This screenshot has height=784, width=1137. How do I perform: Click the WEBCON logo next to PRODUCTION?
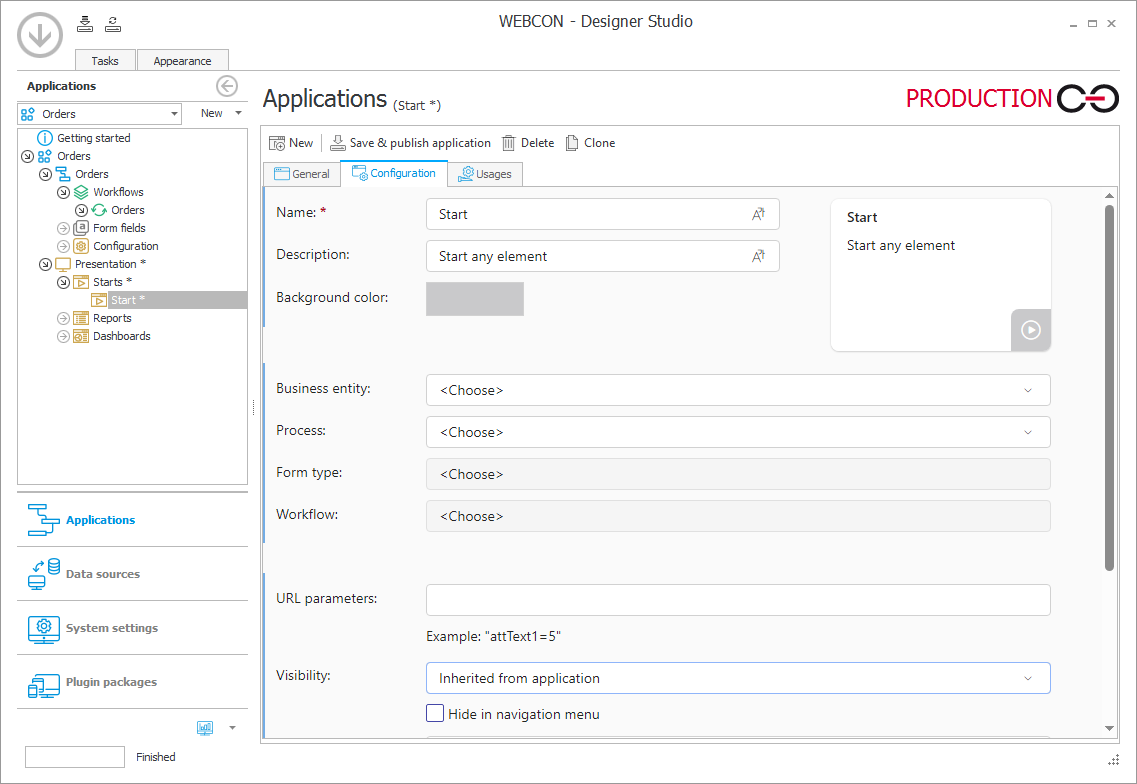pyautogui.click(x=1088, y=98)
